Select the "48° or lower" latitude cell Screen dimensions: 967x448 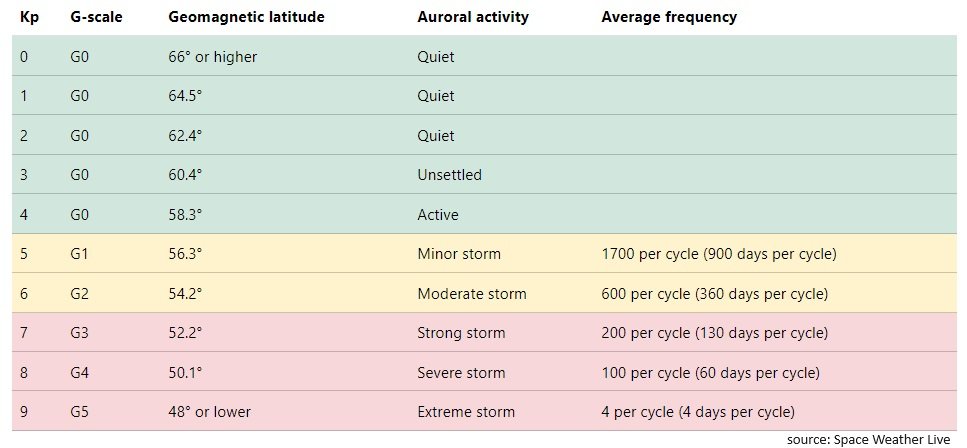click(x=210, y=412)
